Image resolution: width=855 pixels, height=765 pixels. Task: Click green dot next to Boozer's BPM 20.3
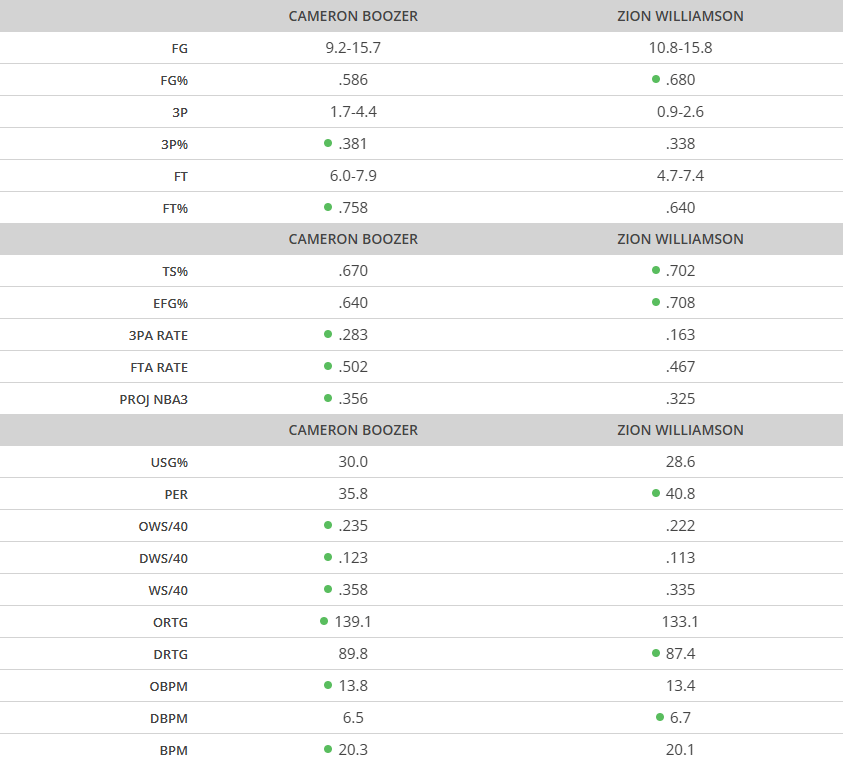click(328, 749)
